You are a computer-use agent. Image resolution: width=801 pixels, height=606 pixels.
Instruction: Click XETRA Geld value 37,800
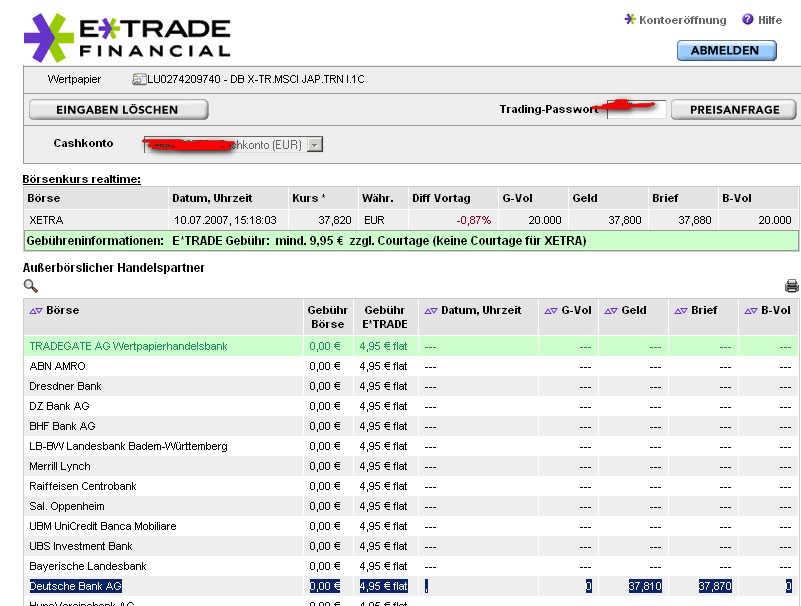pos(625,220)
